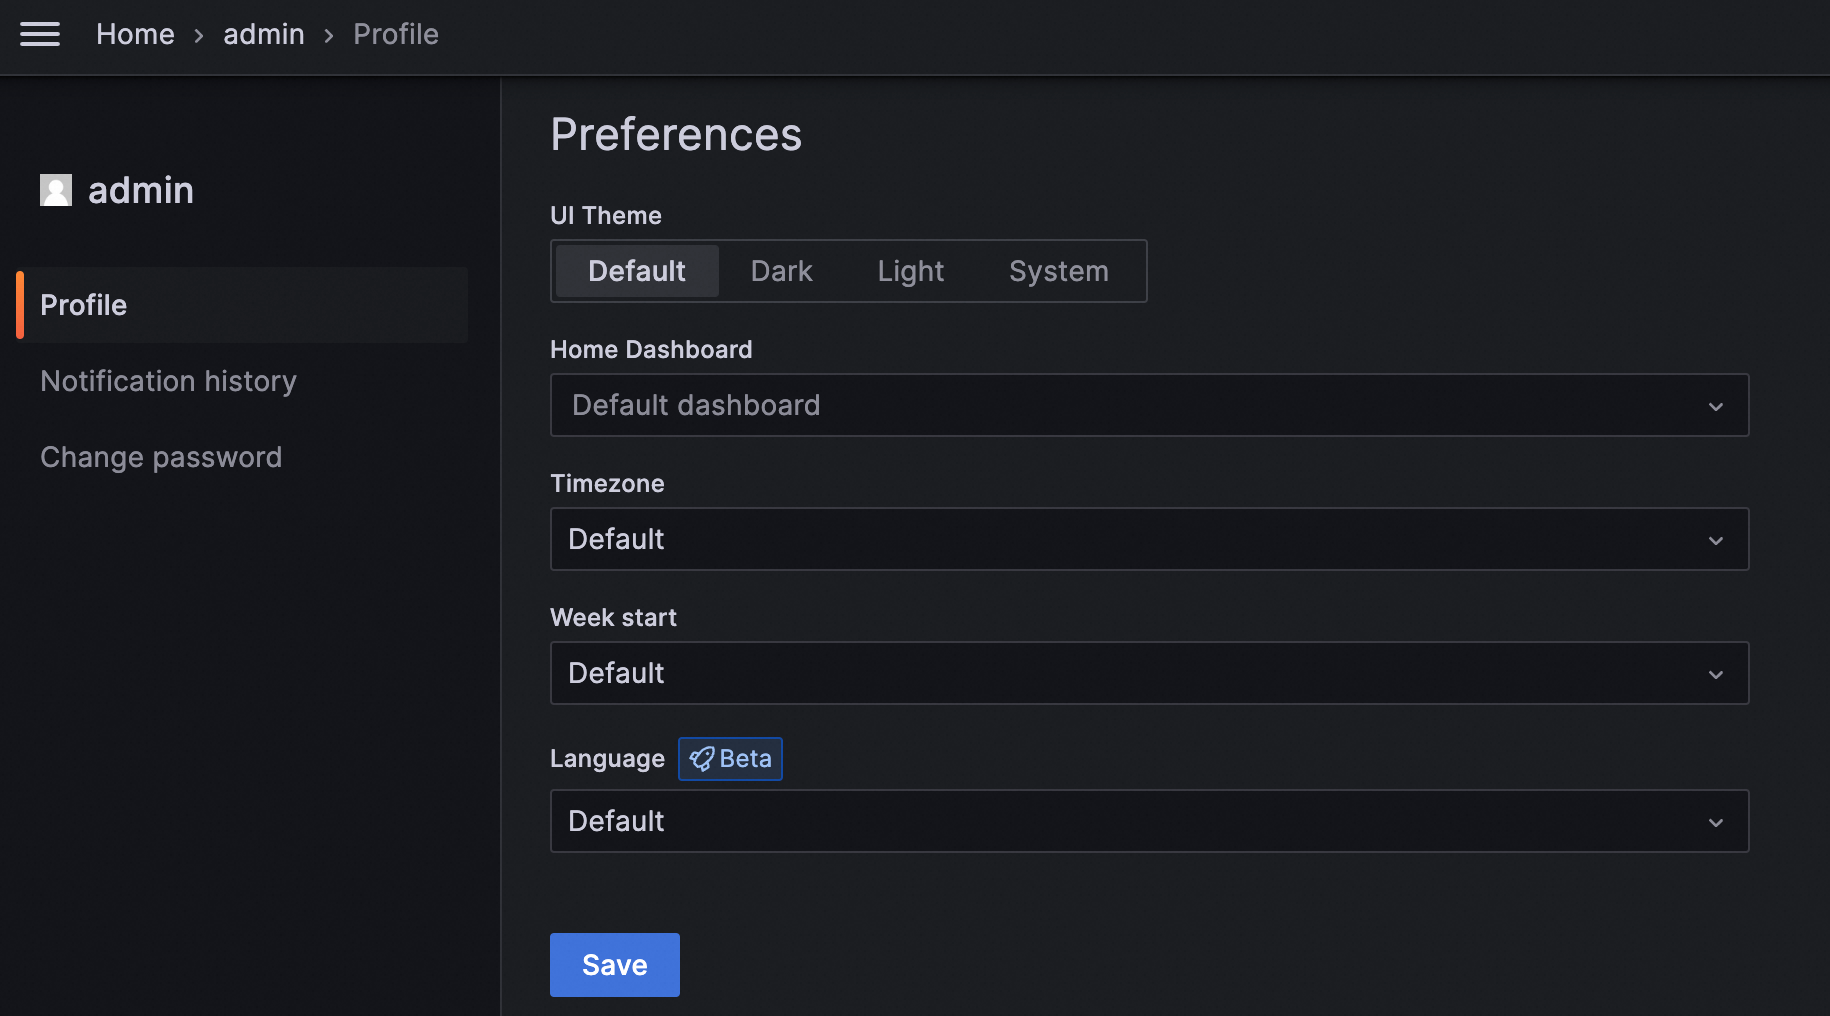The image size is (1830, 1016).
Task: Click the admin avatar icon
Action: [56, 190]
